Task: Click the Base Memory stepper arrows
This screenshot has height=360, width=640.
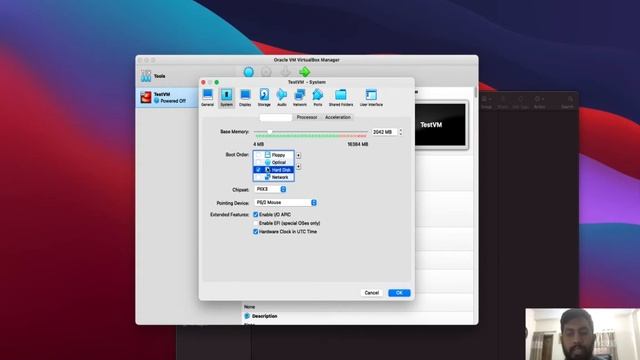Action: click(x=401, y=132)
